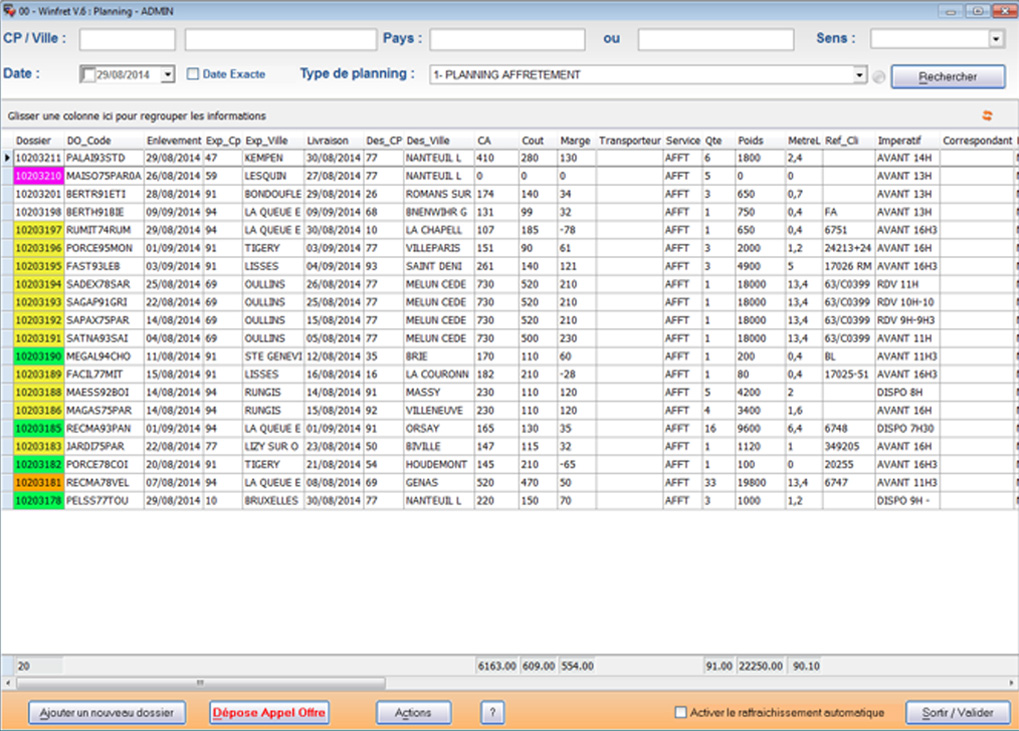Click the round indicator beside Rechercher
This screenshot has height=731, width=1019.
879,77
